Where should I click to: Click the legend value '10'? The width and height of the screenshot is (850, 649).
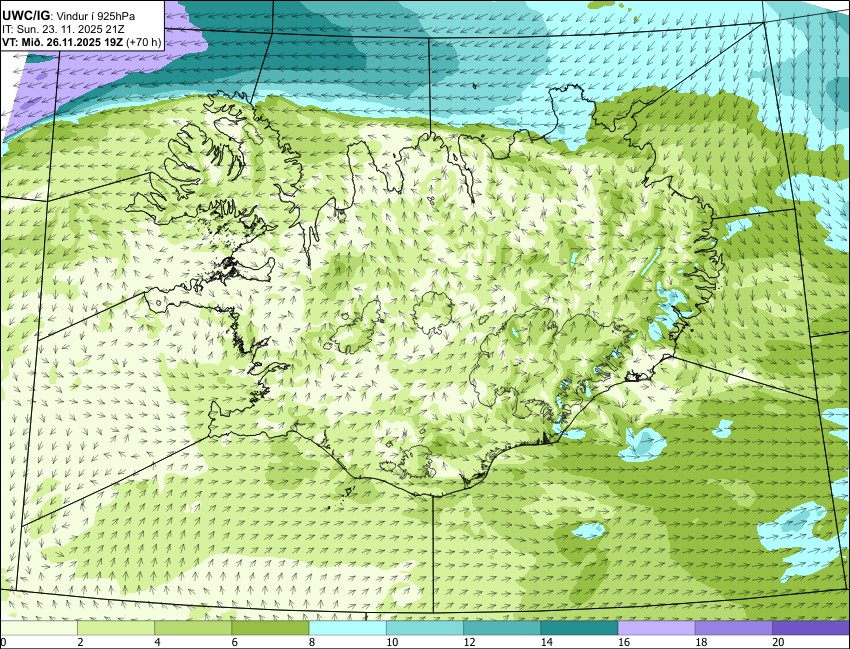coord(392,642)
